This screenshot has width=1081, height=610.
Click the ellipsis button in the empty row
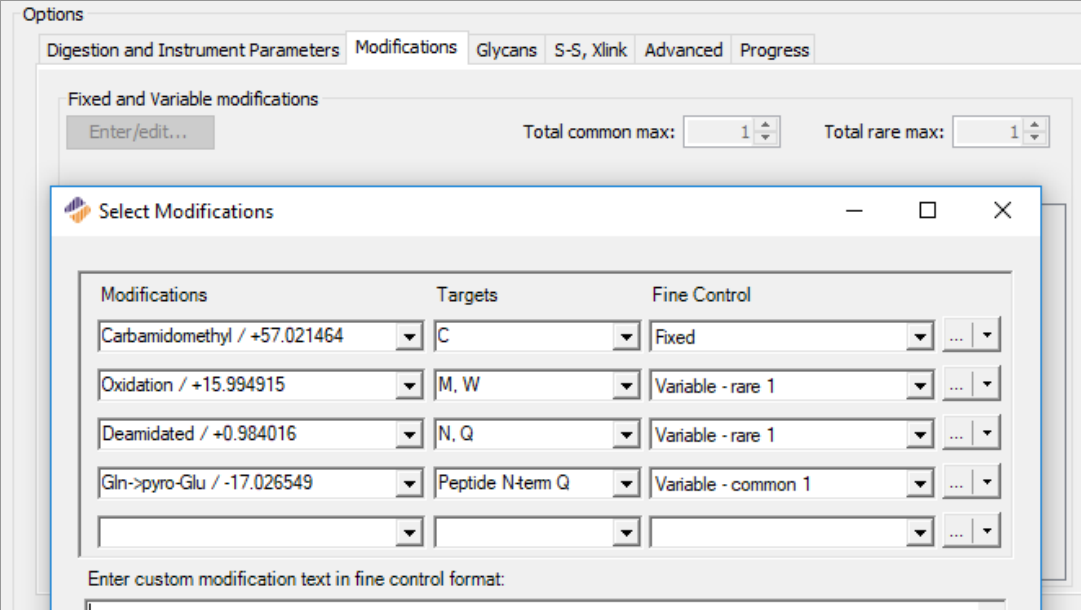956,532
